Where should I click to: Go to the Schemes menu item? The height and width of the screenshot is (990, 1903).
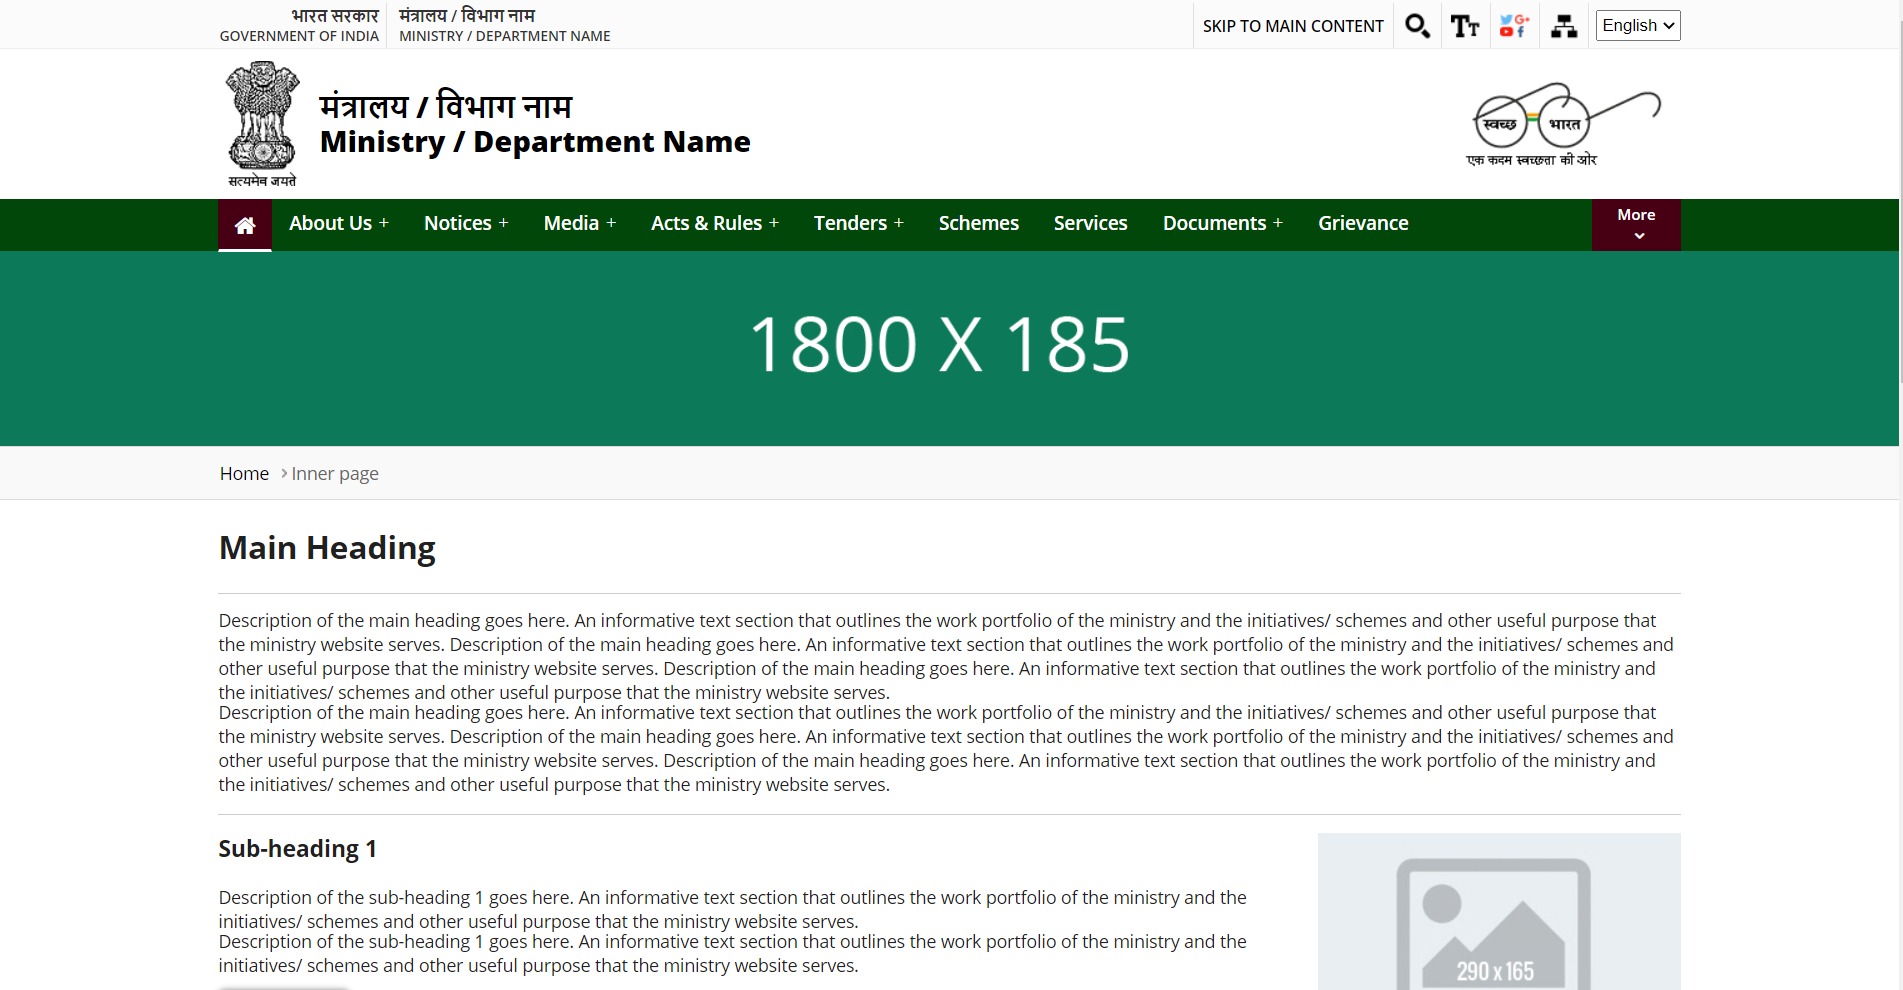(978, 224)
